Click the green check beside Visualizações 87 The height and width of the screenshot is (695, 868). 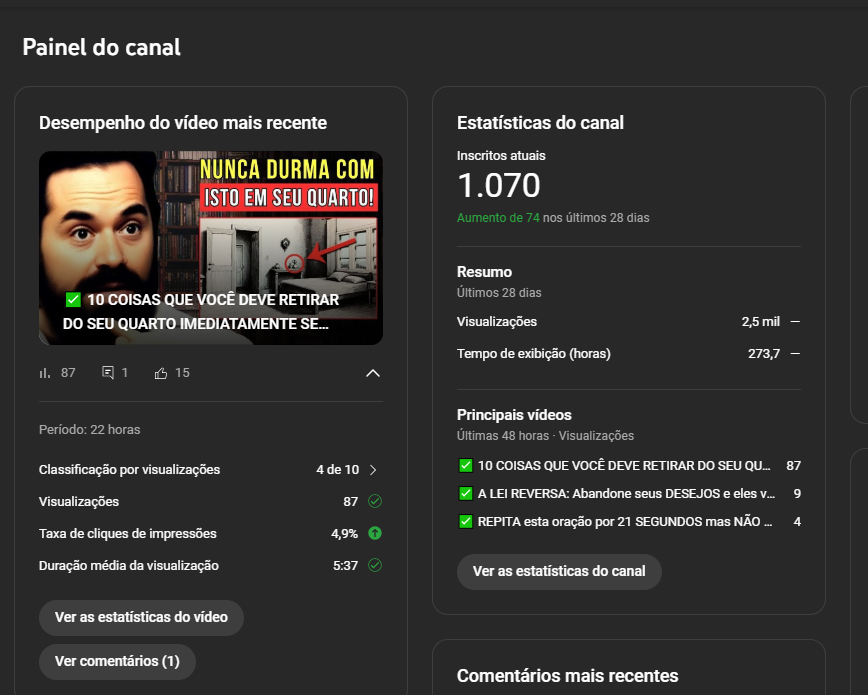click(375, 502)
